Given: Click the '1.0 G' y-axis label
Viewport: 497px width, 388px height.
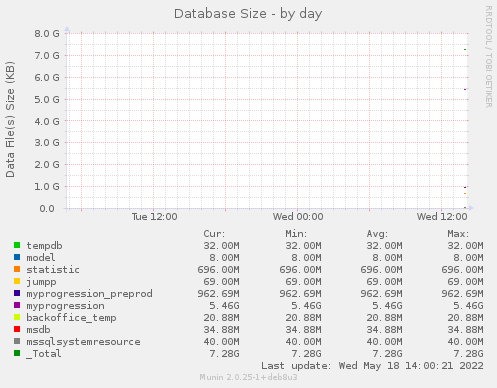Looking at the screenshot, I should pos(47,186).
